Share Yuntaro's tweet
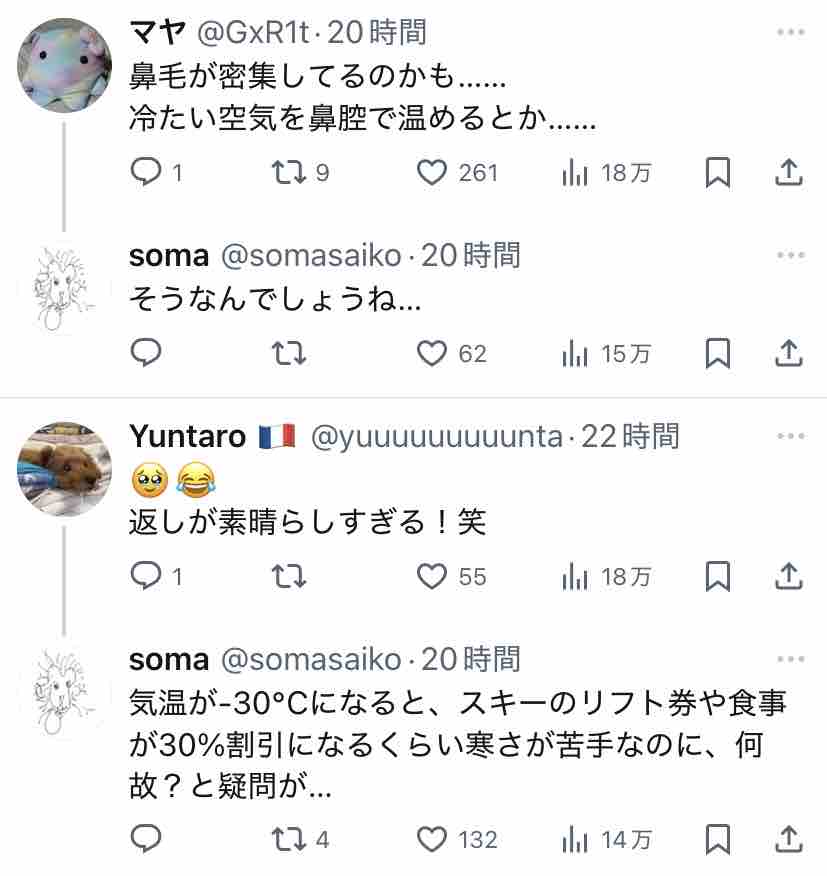 click(789, 576)
